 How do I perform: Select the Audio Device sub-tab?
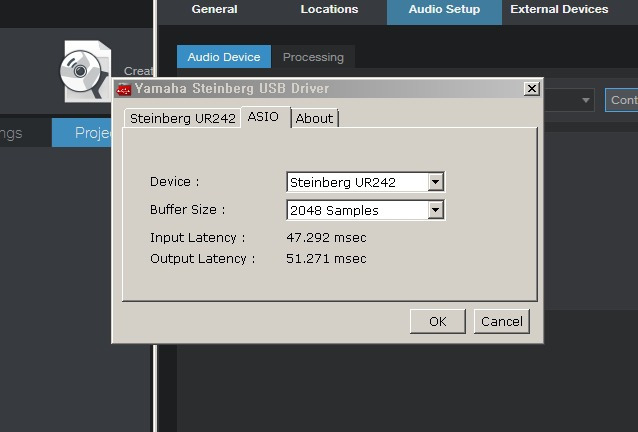224,57
